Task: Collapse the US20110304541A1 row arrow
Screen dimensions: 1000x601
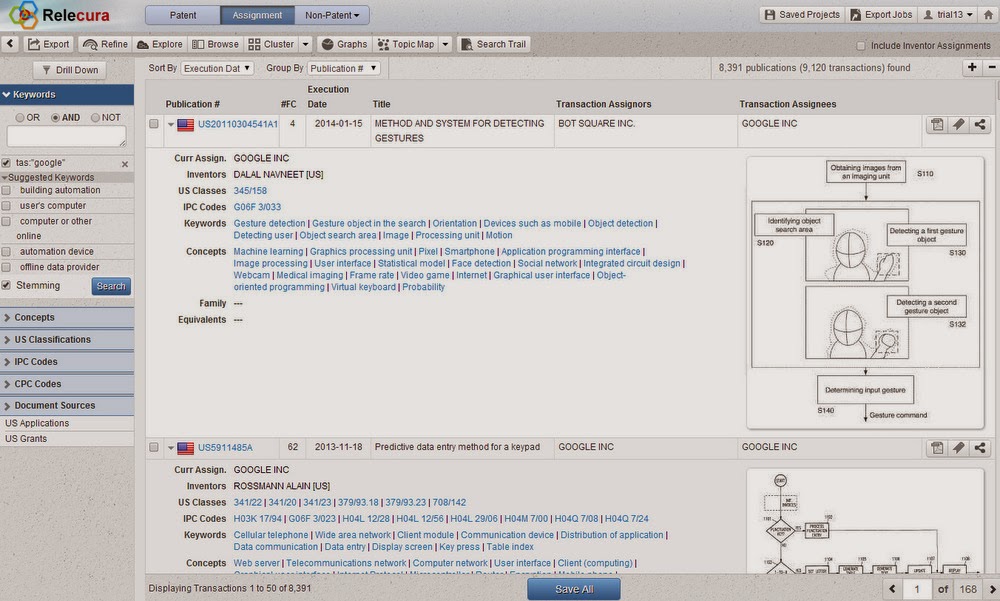Action: click(x=171, y=124)
